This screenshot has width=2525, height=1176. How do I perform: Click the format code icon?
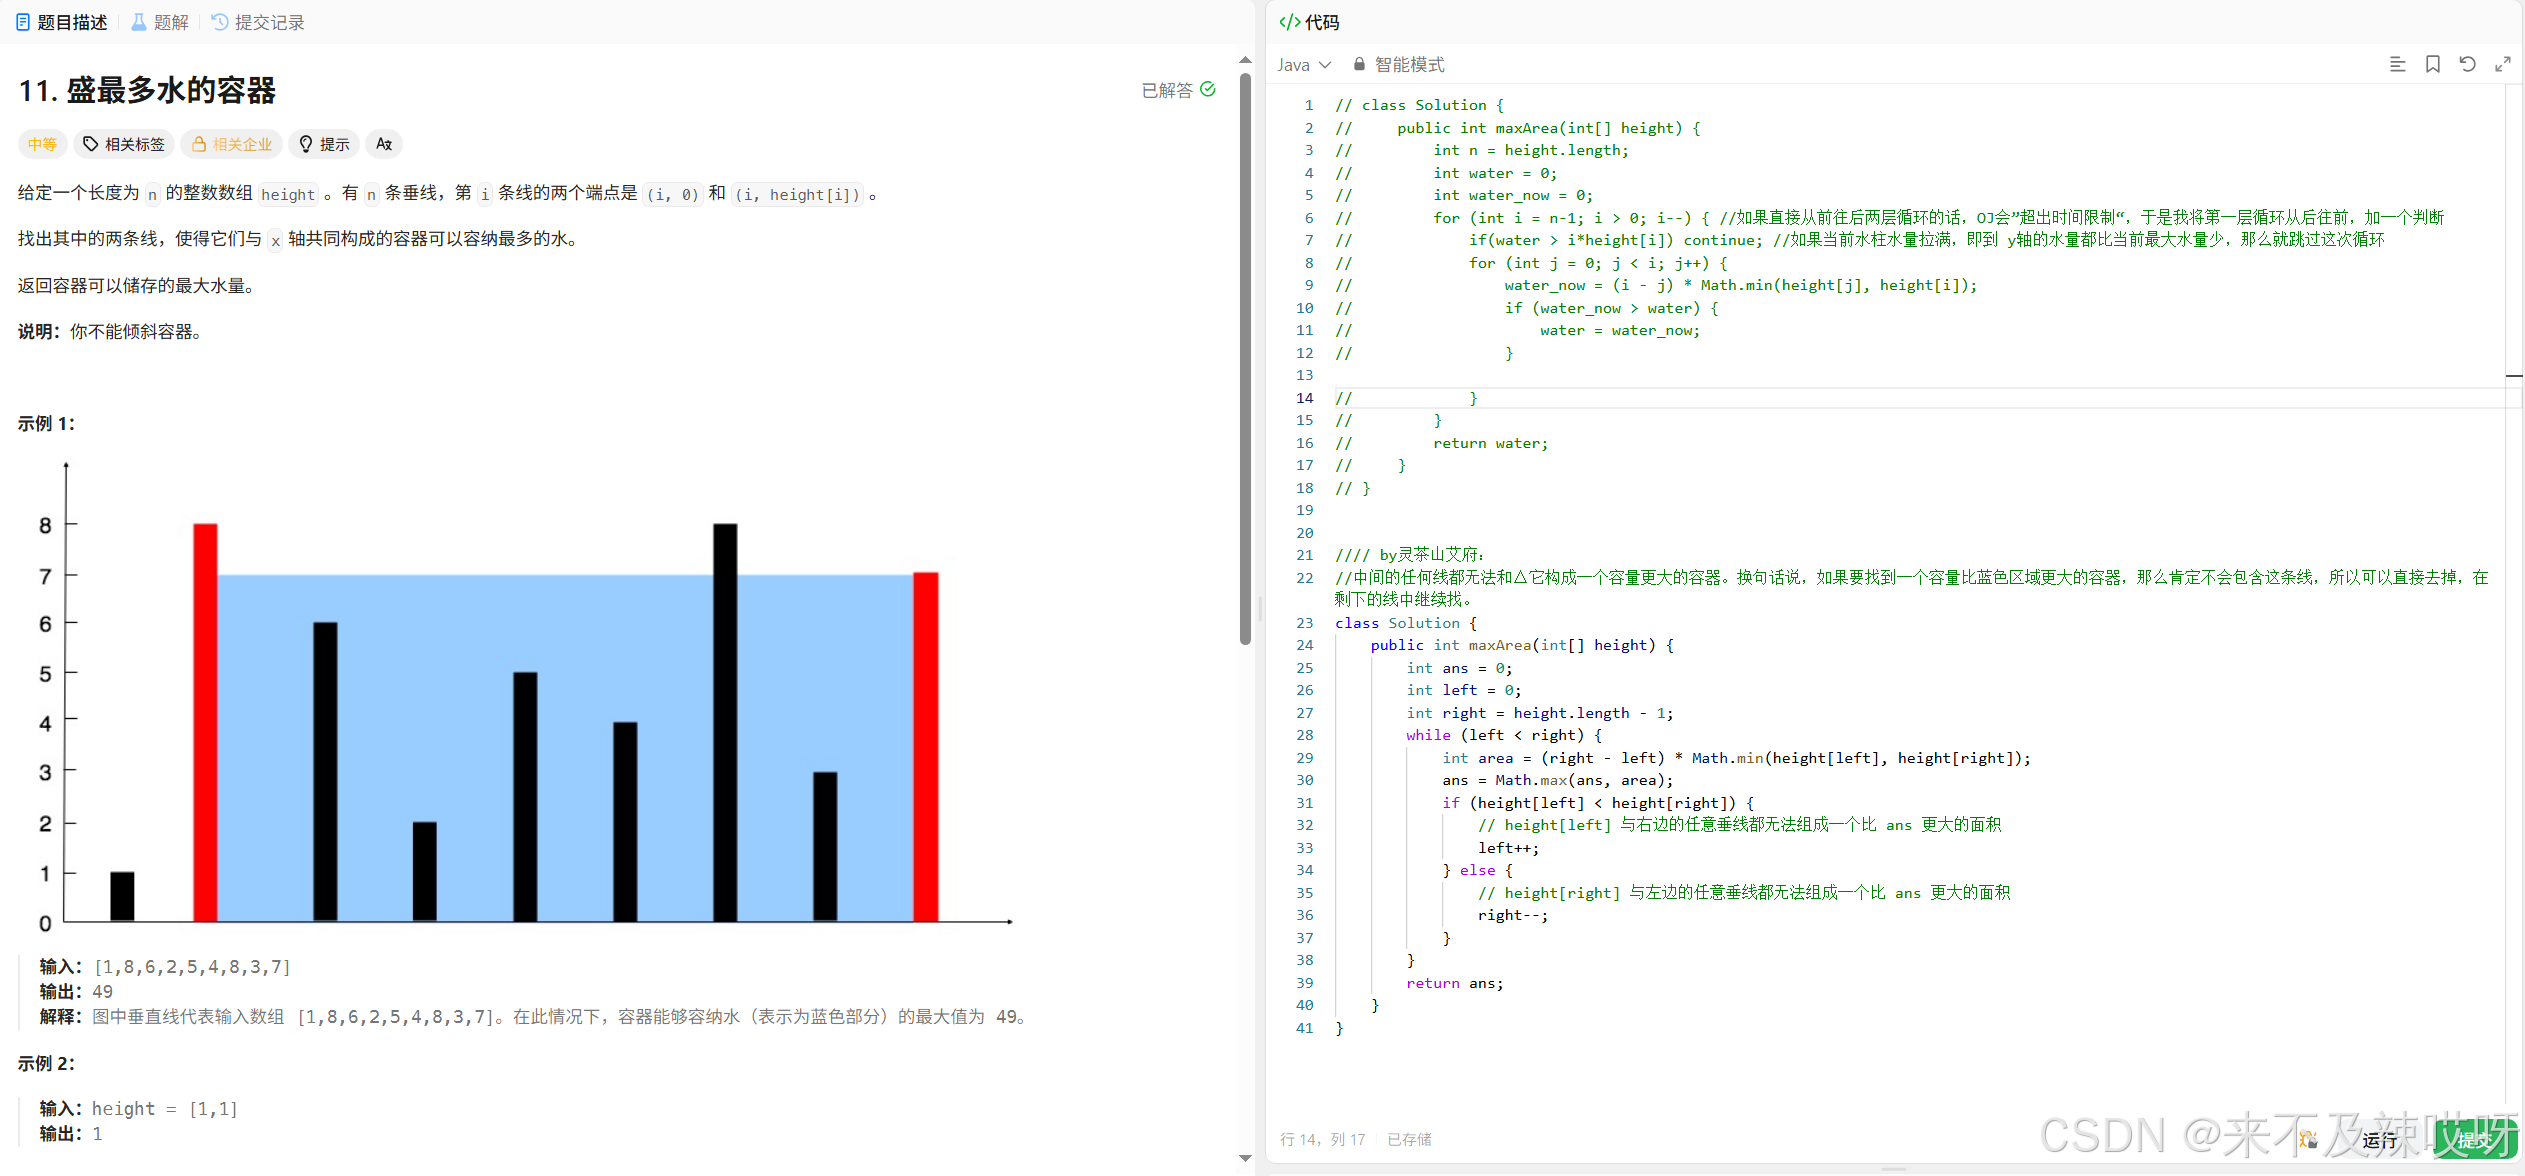pyautogui.click(x=2397, y=64)
